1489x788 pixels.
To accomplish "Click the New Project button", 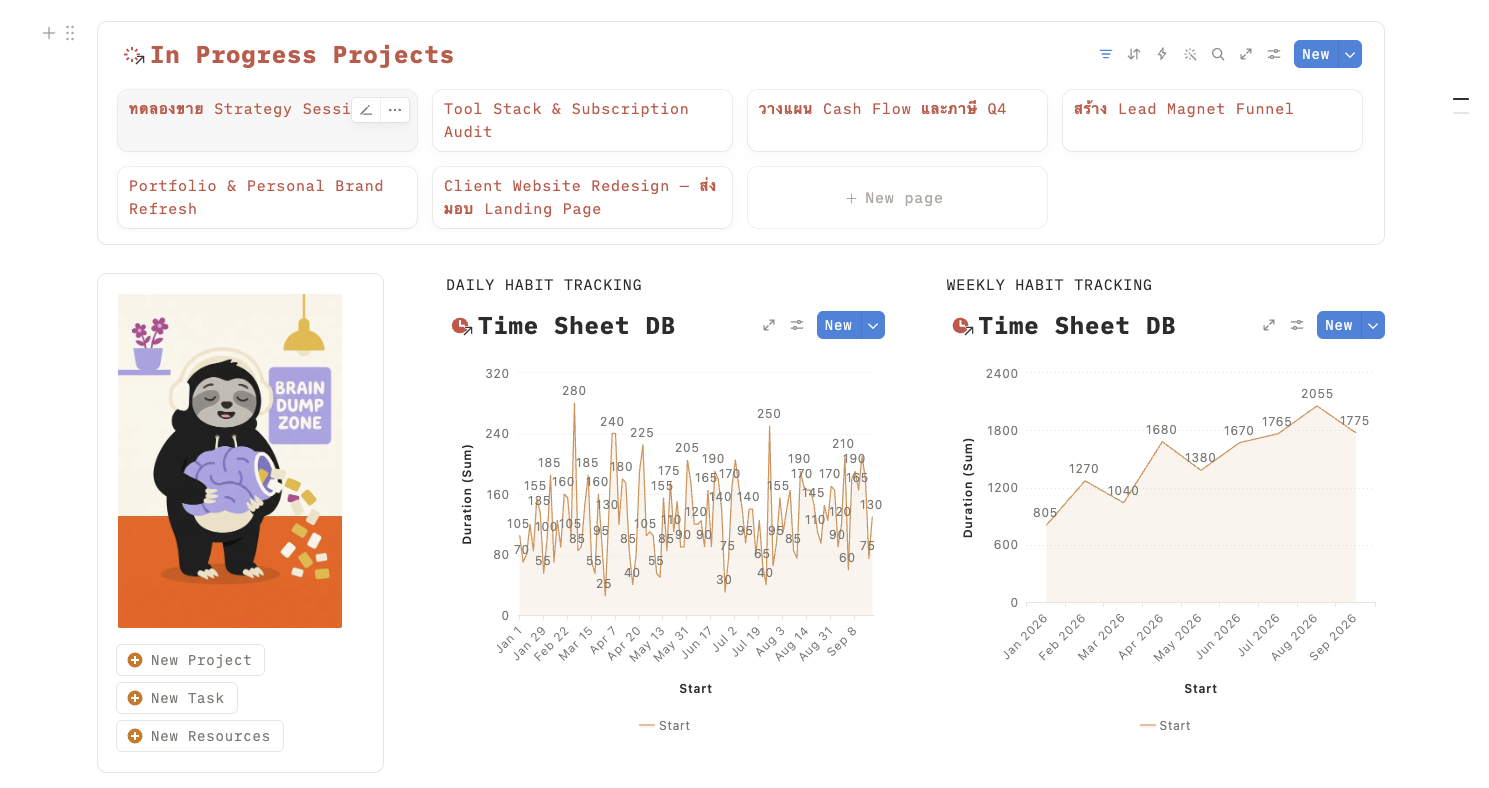I will point(190,660).
